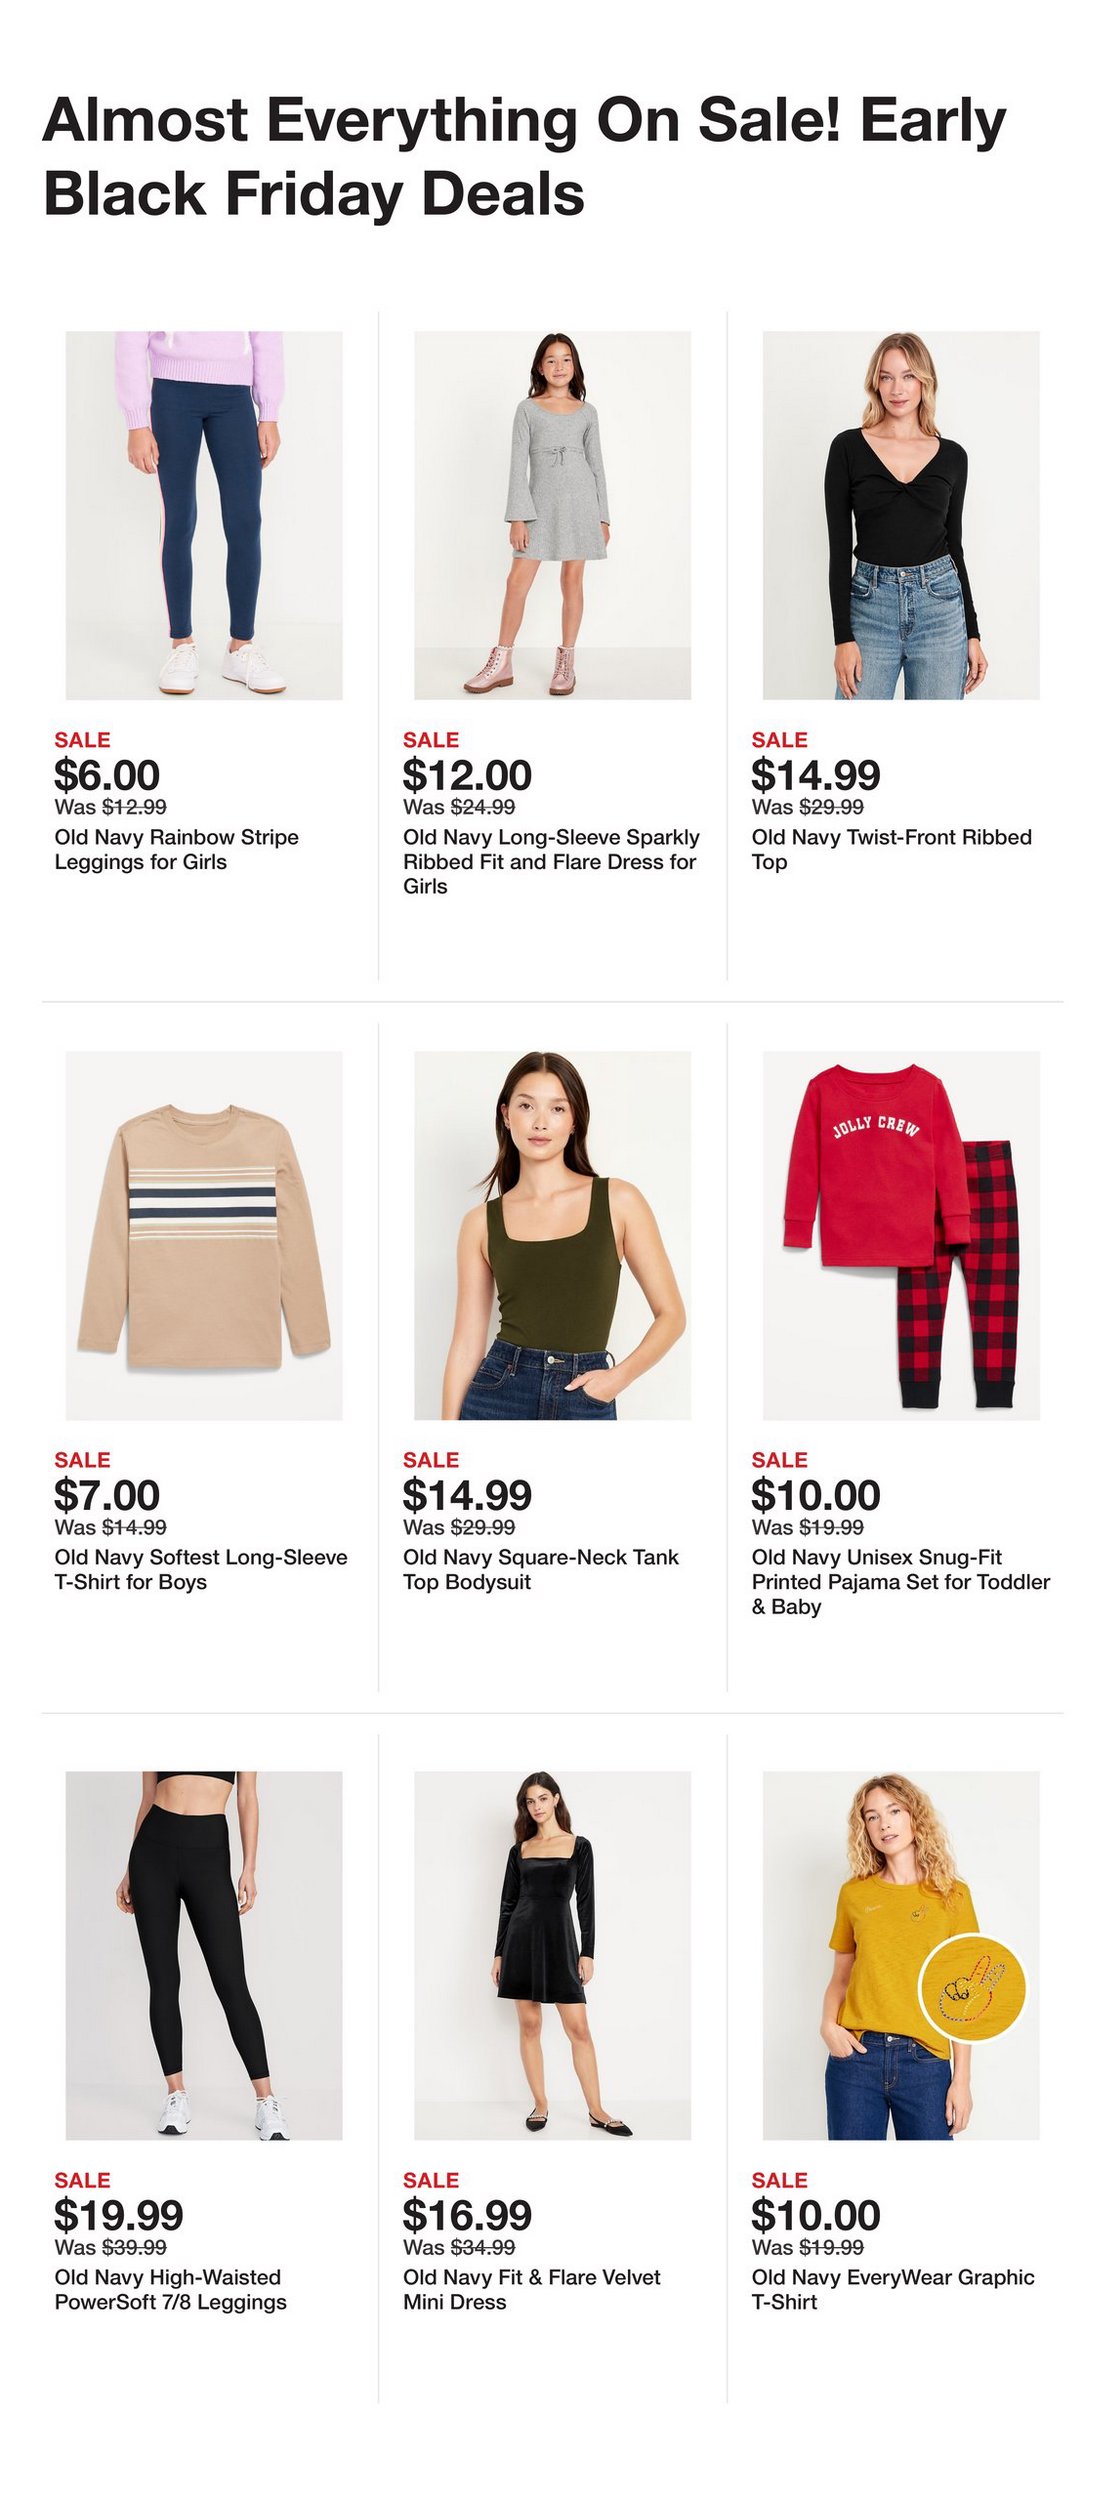Screen dimensions: 1106x2500
Task: Open Unisex Snug-Fit Printed Pajama Set link
Action: (901, 1581)
